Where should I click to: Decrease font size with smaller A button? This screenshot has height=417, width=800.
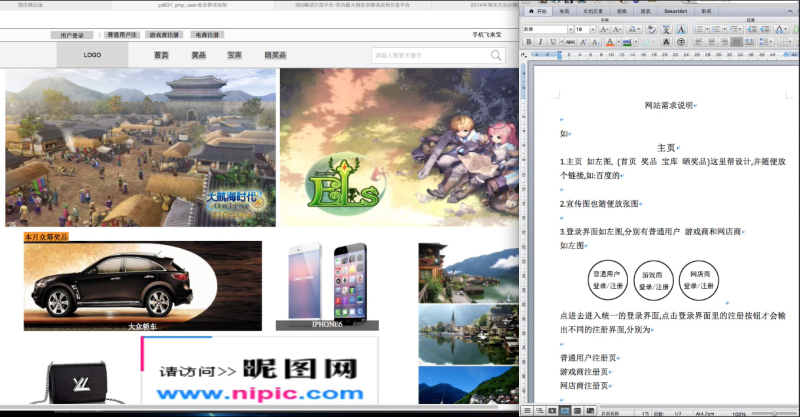click(x=617, y=29)
